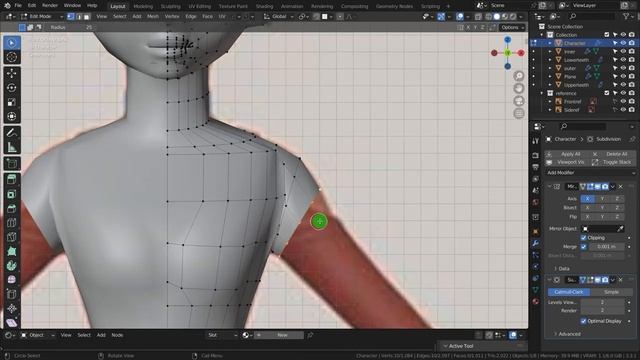Select the Scale tool

(x=11, y=102)
